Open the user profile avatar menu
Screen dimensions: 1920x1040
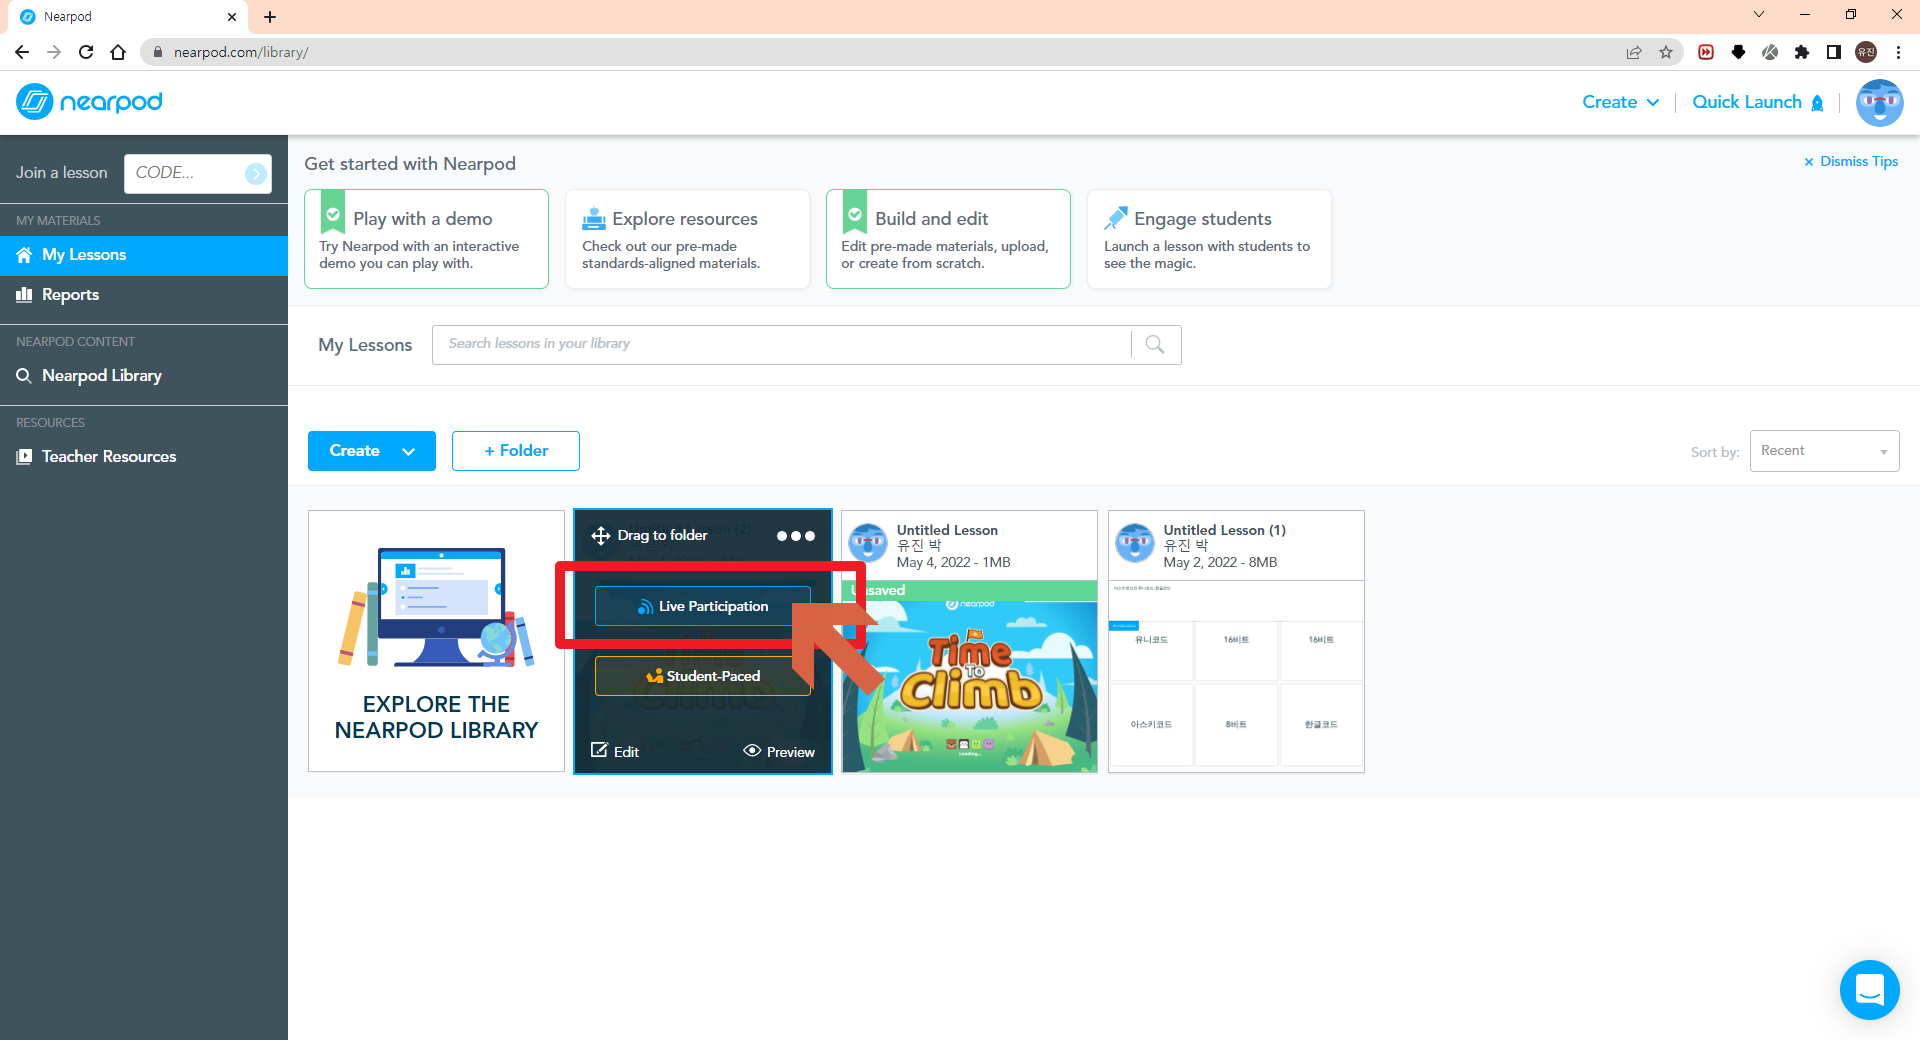1879,102
